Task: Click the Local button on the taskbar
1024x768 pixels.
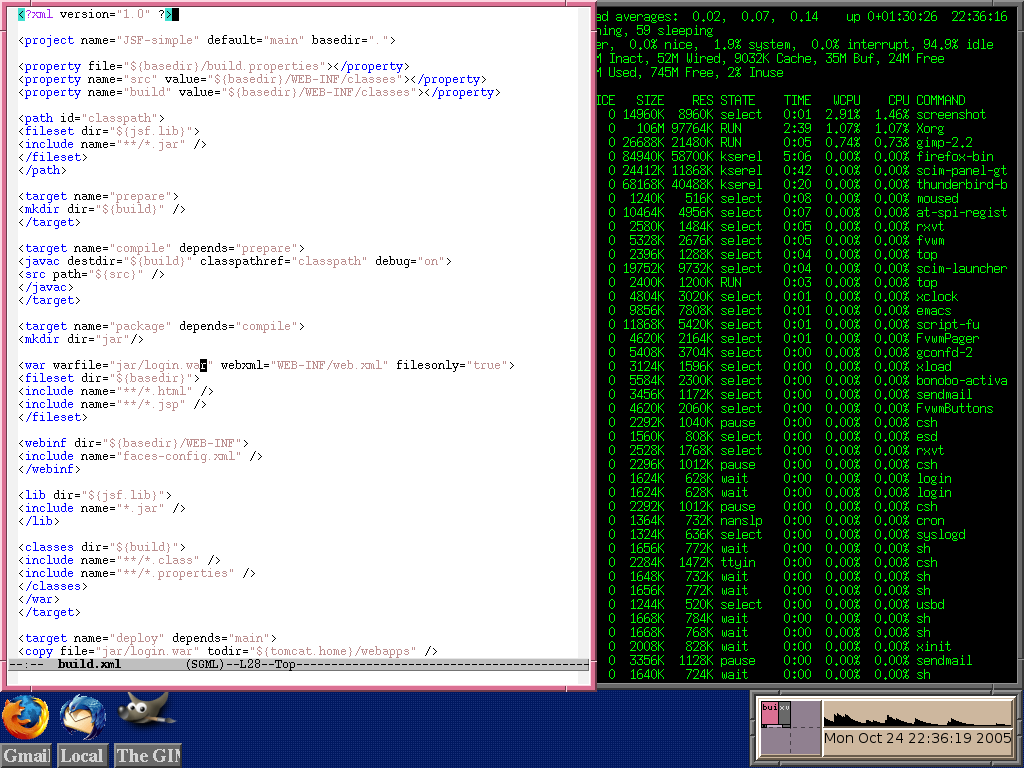Action: coord(82,756)
